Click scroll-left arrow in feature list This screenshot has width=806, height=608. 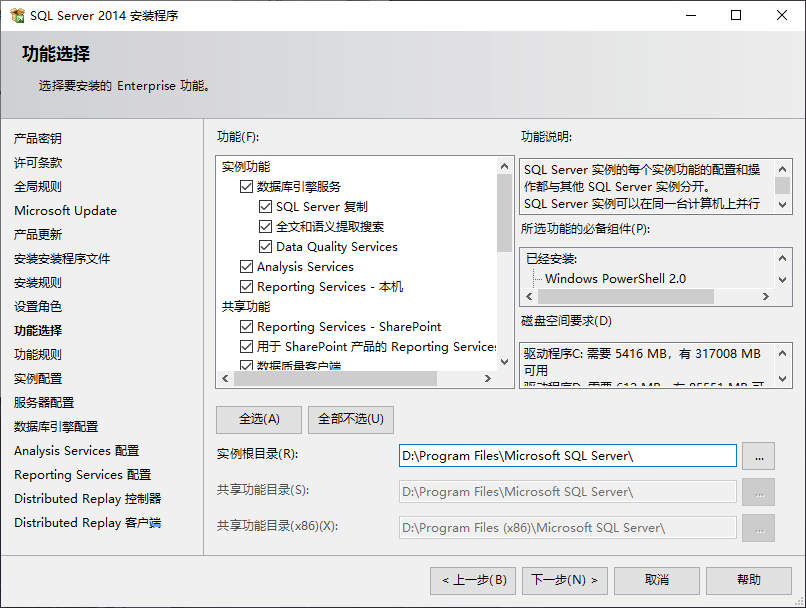225,379
